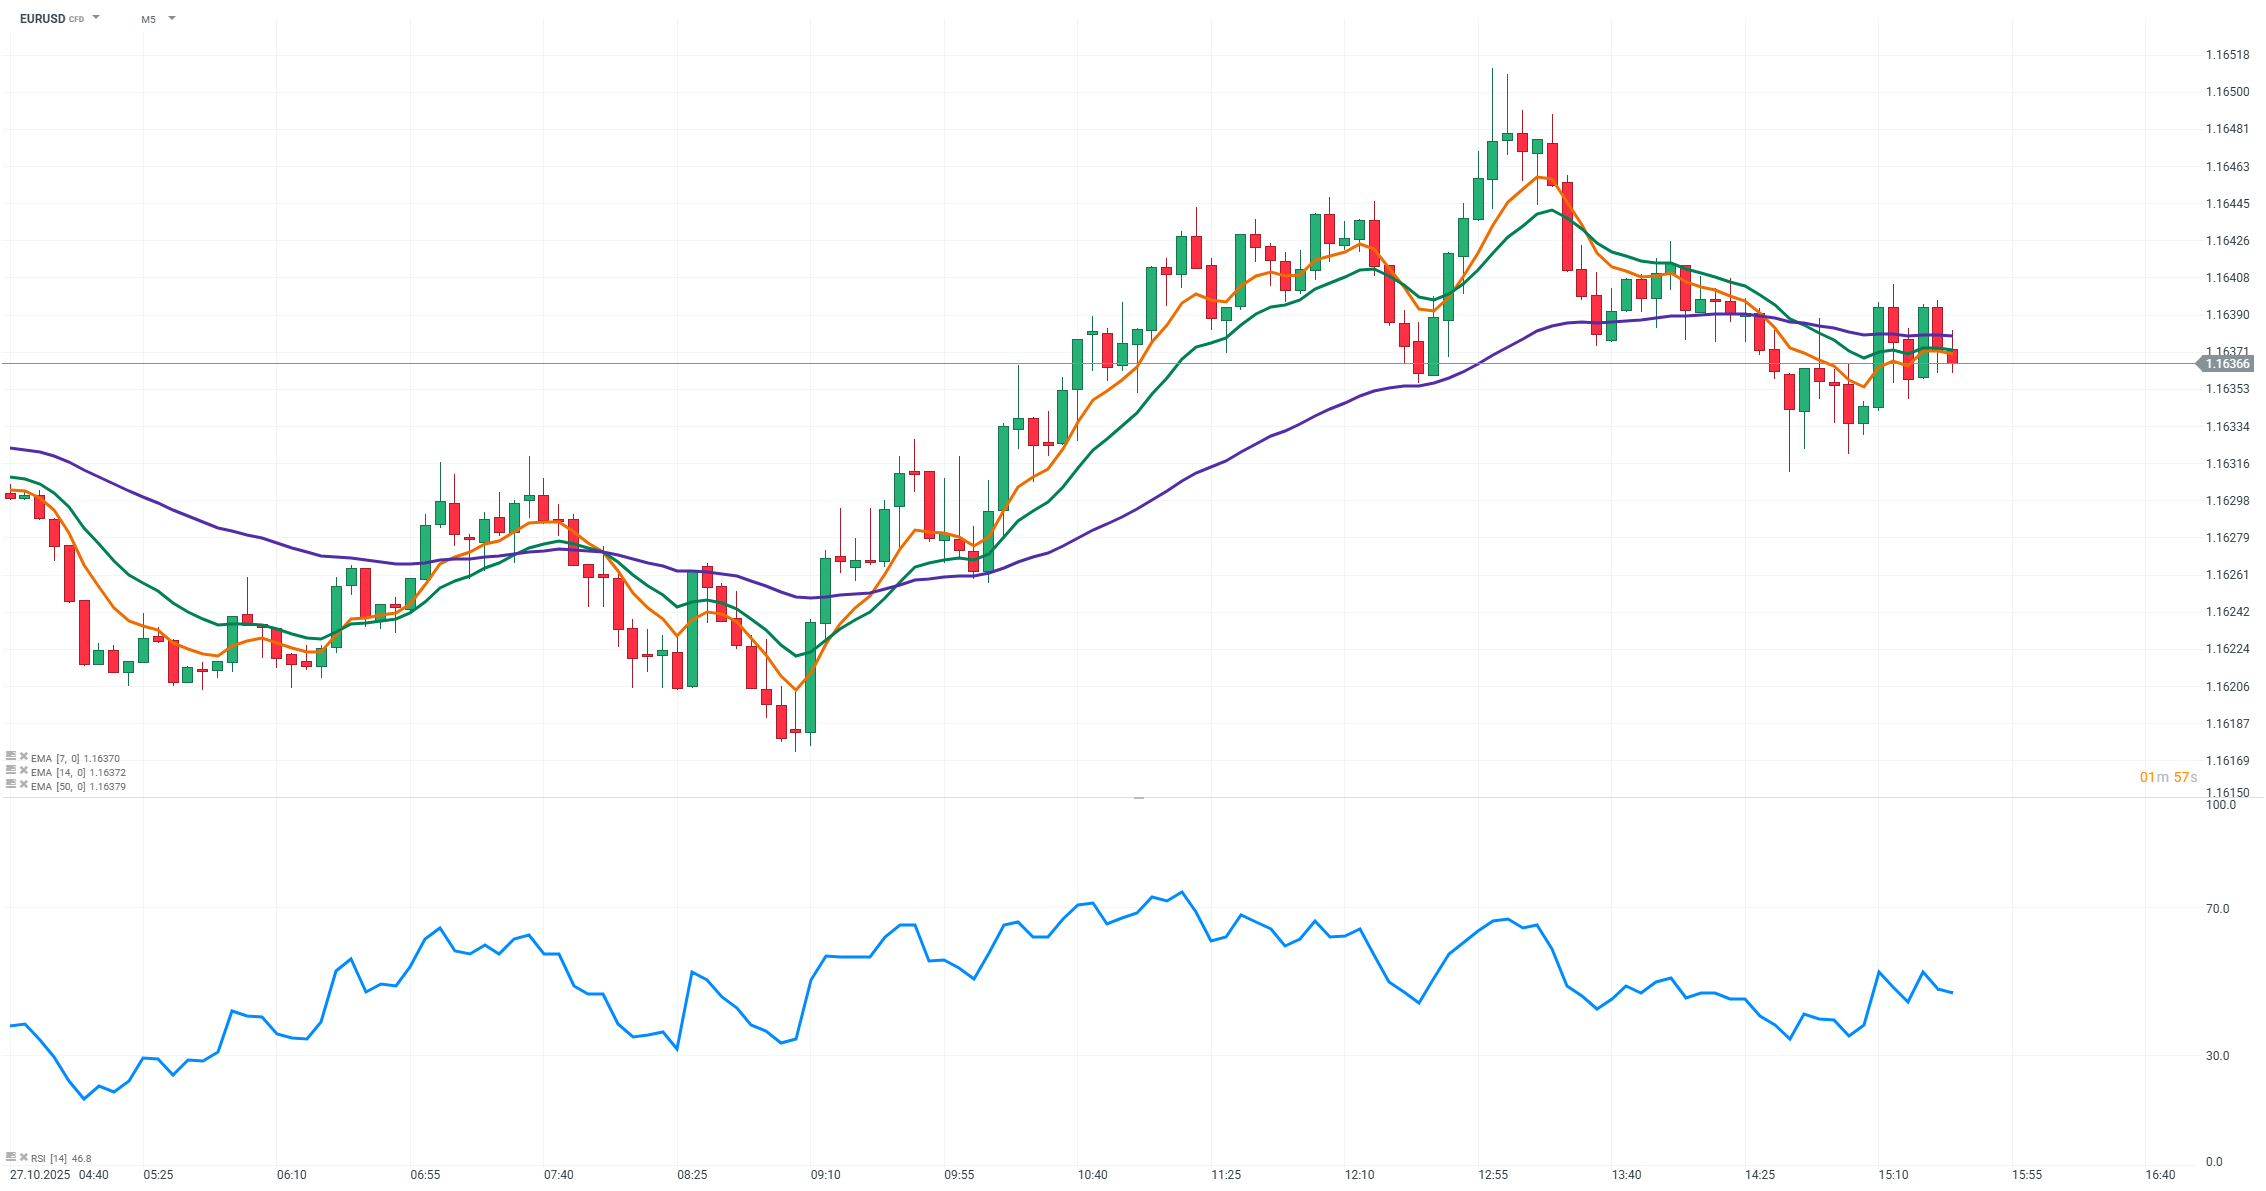Click the RSI [14] legend label
Screen dimensions: 2266x1191
(50, 1158)
